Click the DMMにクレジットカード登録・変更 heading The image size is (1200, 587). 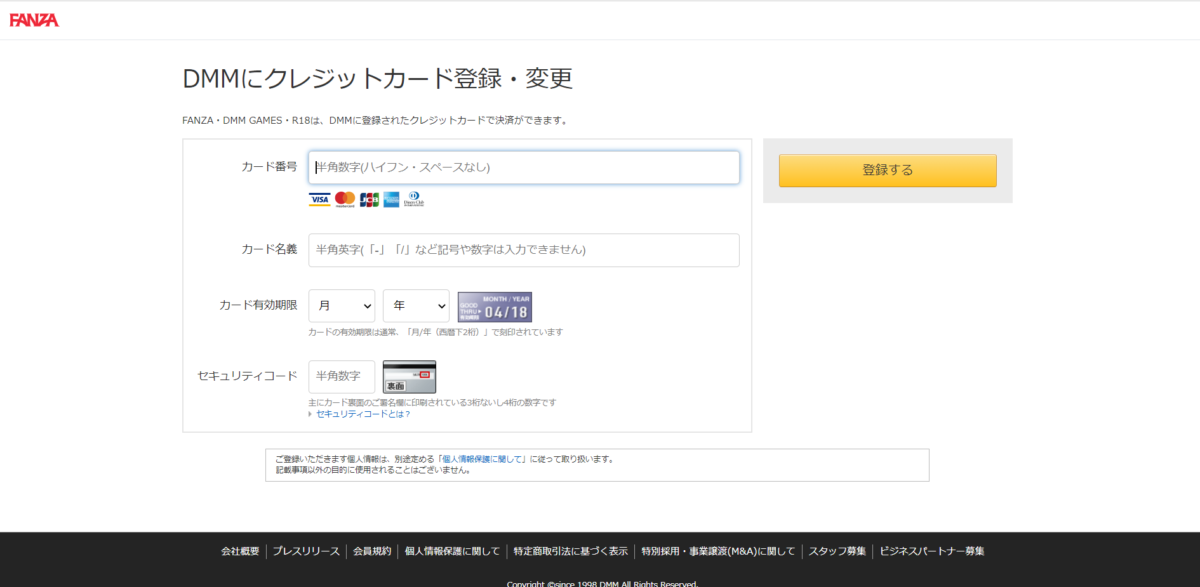(378, 79)
